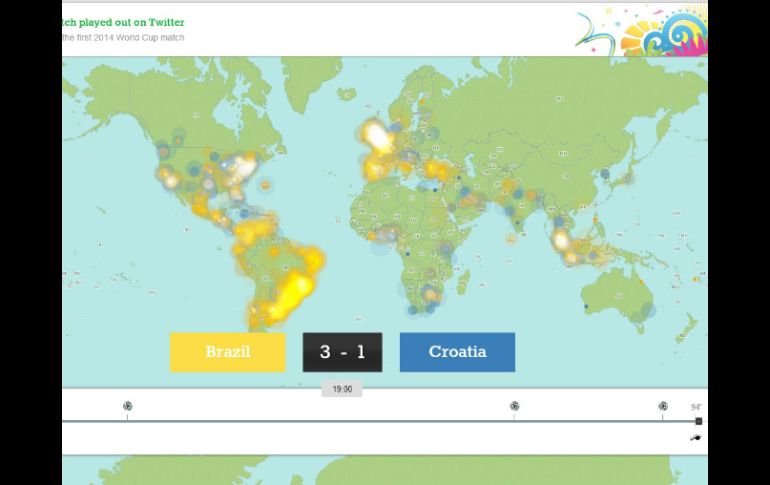Screen dimensions: 770x485
Task: Click the 3 - 1 score box
Action: pyautogui.click(x=342, y=352)
